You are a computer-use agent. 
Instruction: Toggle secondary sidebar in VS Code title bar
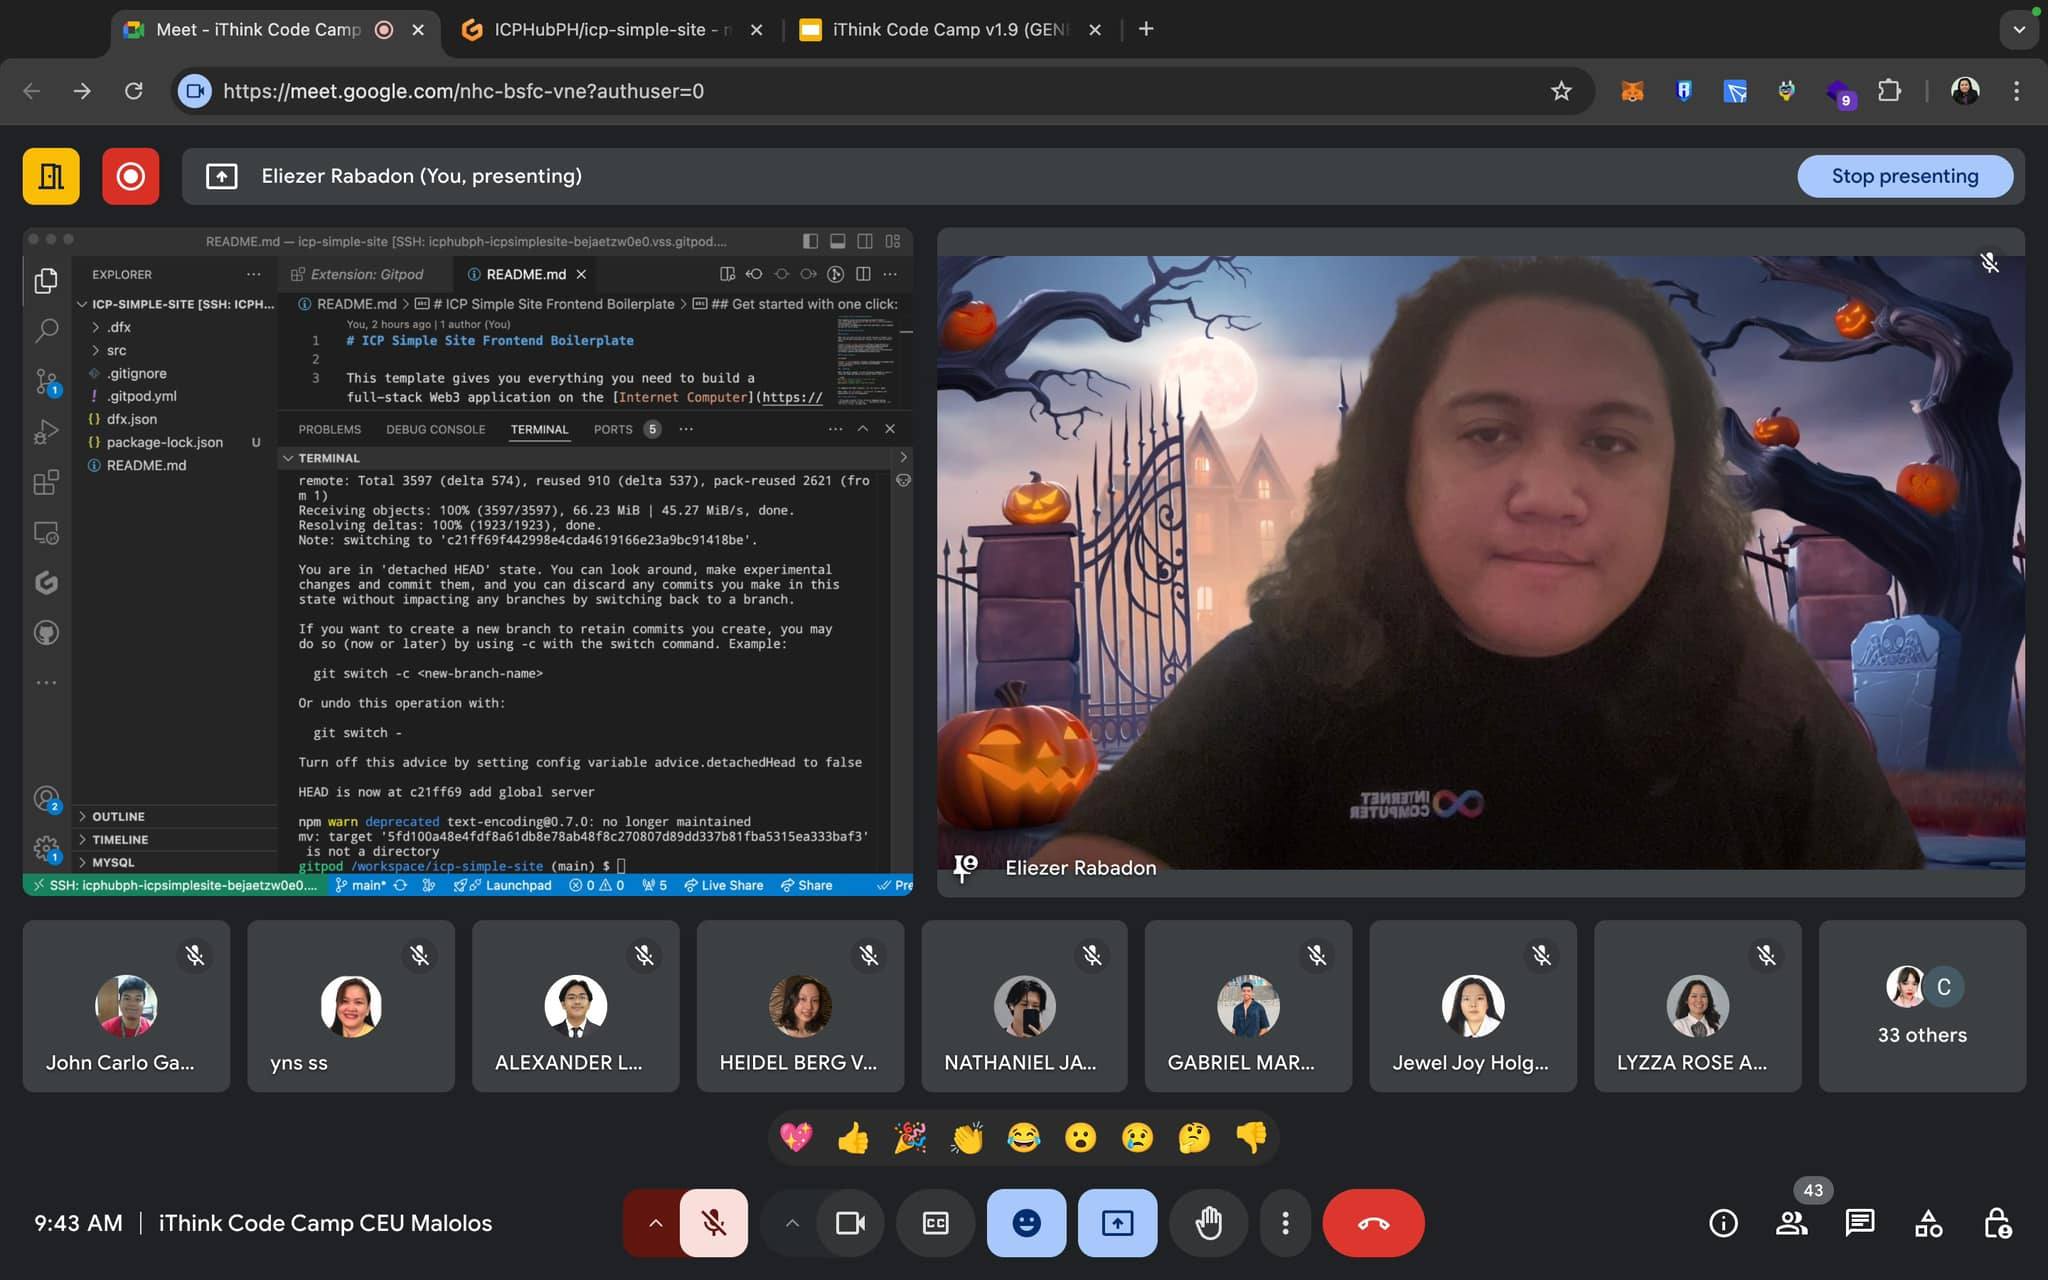865,241
